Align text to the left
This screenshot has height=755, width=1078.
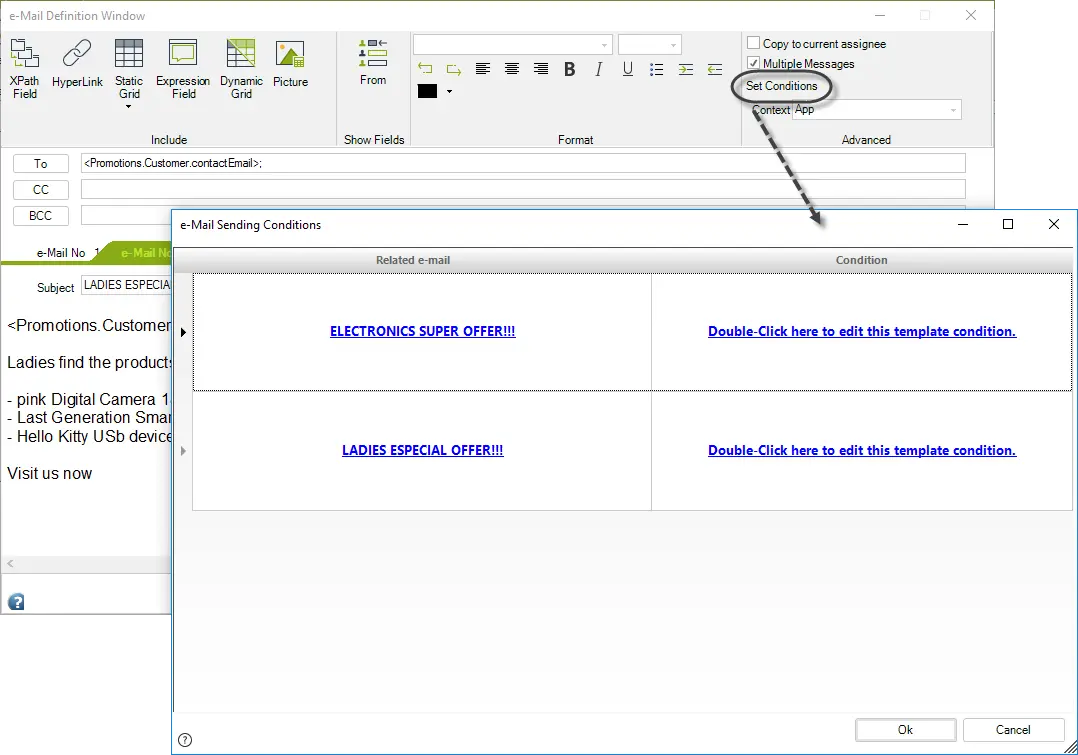[483, 69]
